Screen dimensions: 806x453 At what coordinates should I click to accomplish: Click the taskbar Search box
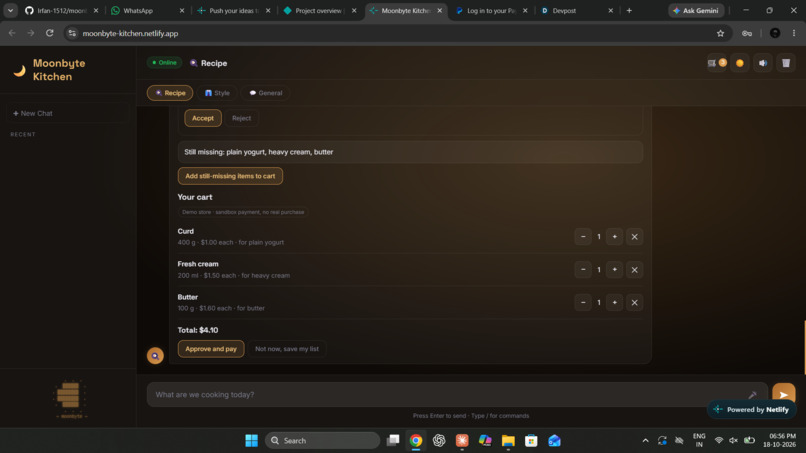point(322,441)
